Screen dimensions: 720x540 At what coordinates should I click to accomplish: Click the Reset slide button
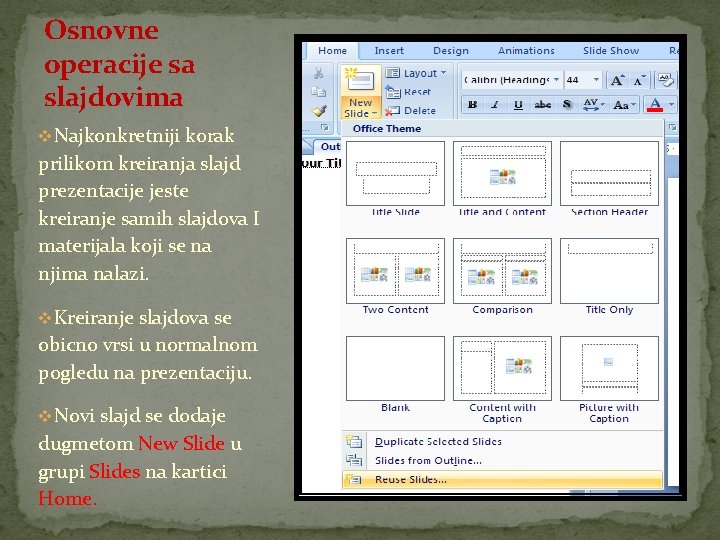coord(408,92)
